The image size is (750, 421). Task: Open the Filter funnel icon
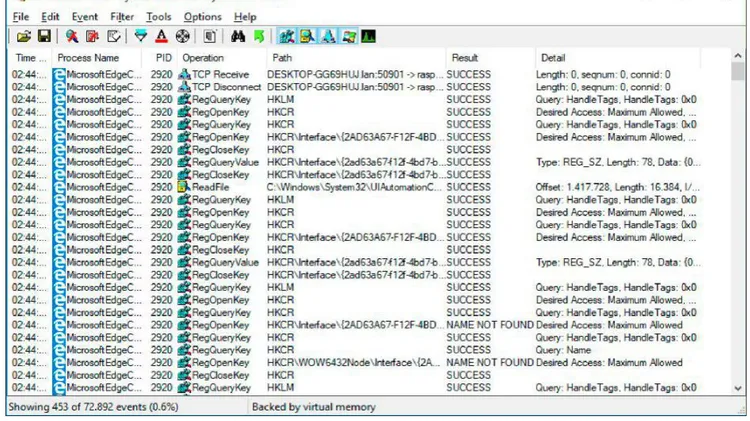click(x=141, y=36)
